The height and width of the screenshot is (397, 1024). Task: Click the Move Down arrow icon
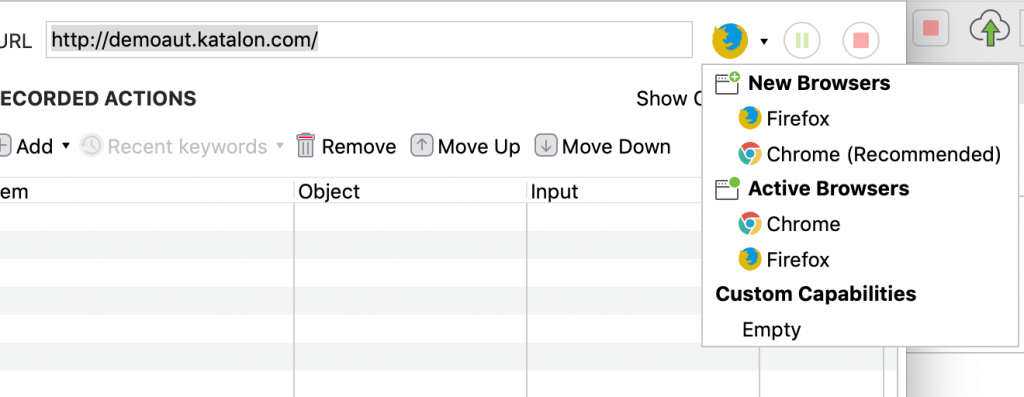[x=545, y=146]
